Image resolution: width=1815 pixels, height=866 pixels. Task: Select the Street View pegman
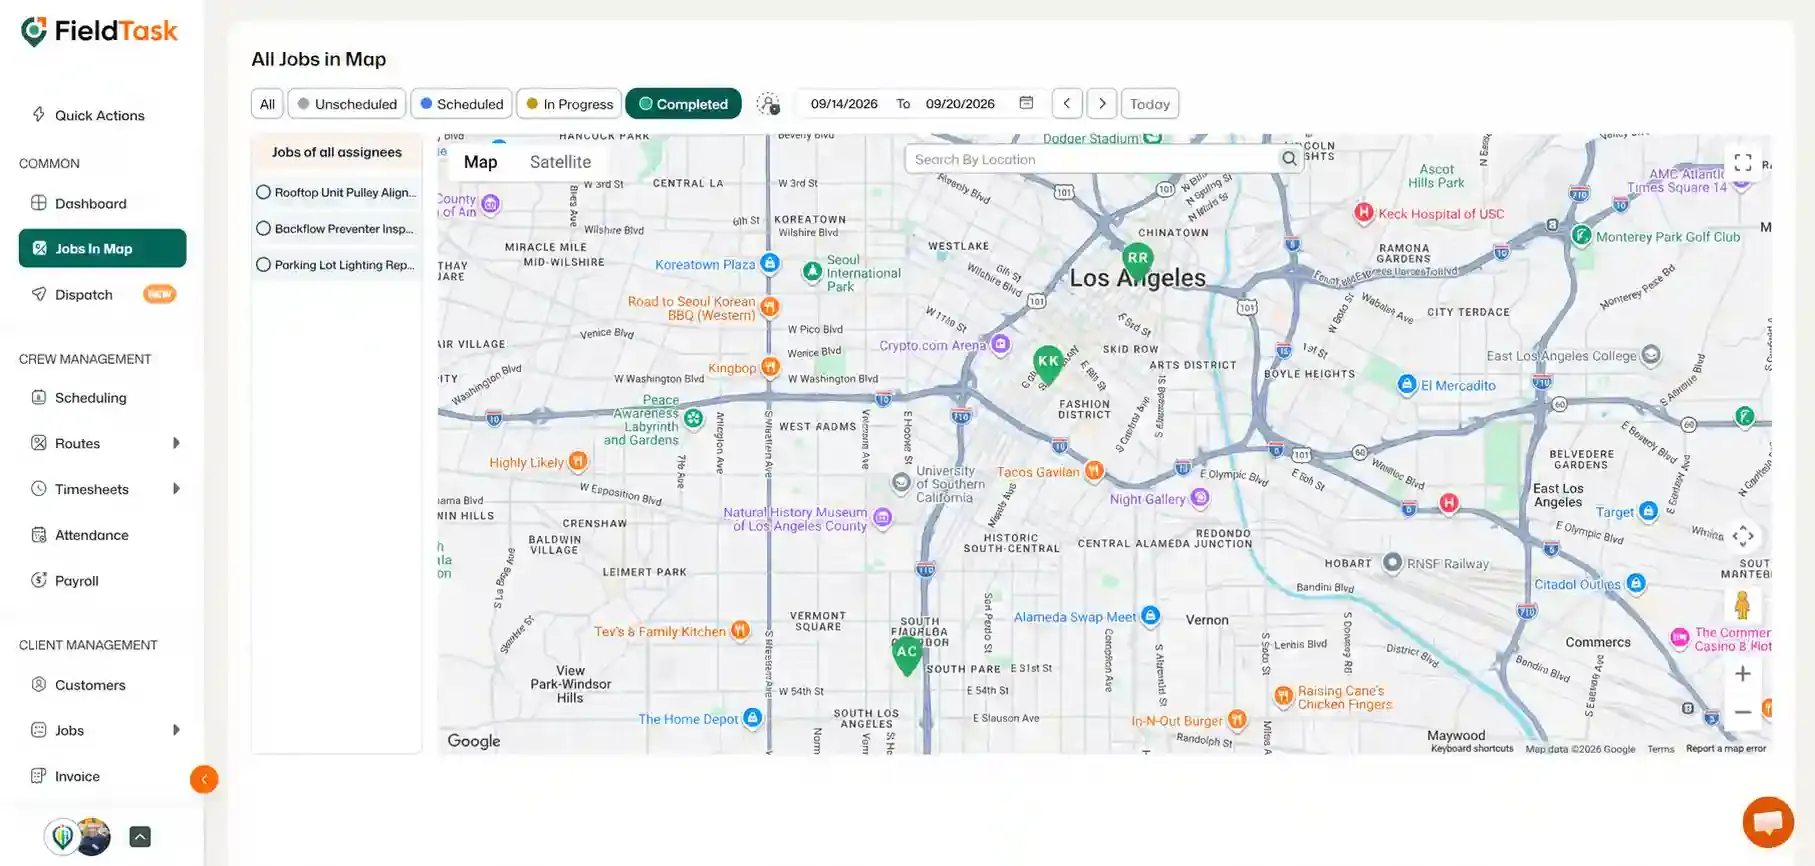click(x=1743, y=605)
